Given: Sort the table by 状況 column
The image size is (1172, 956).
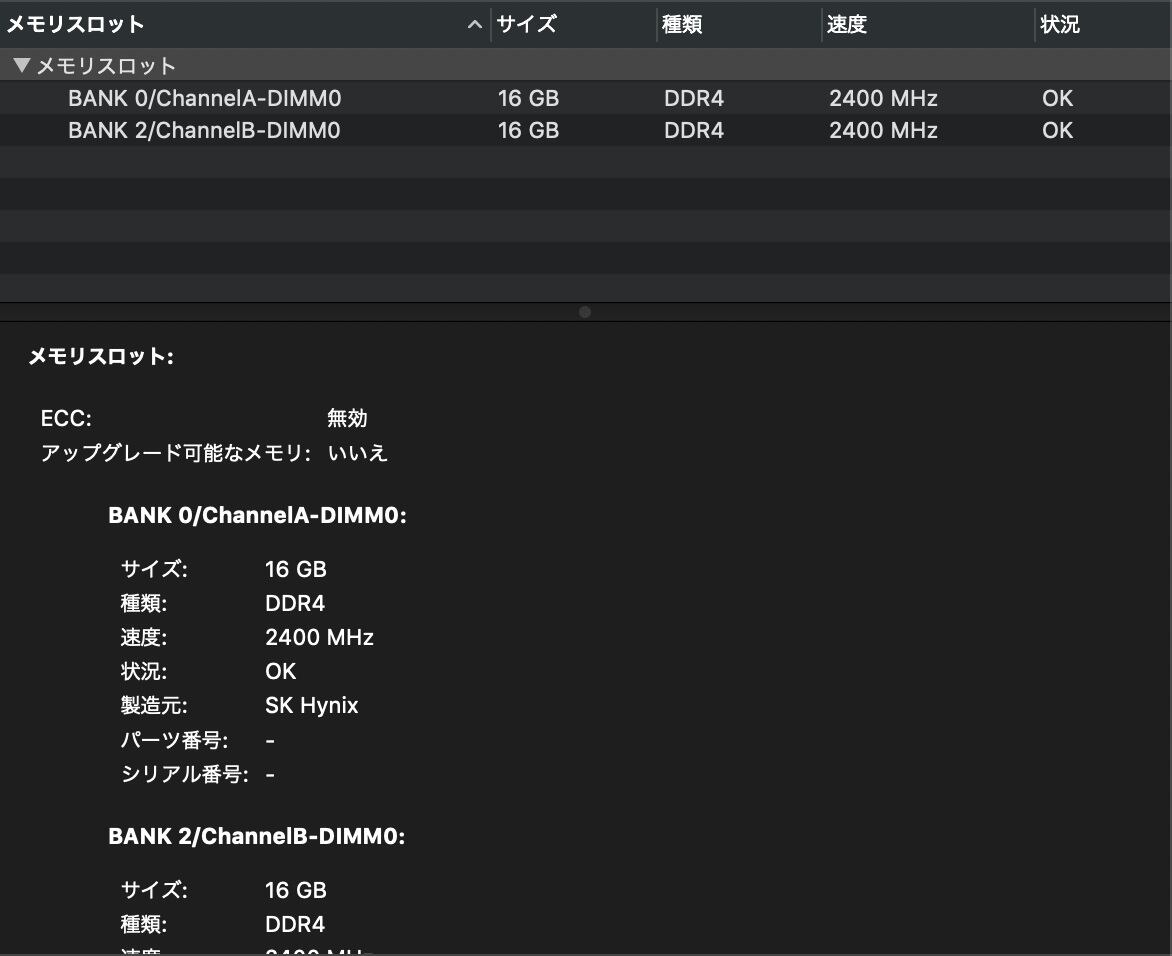Looking at the screenshot, I should click(x=1060, y=25).
